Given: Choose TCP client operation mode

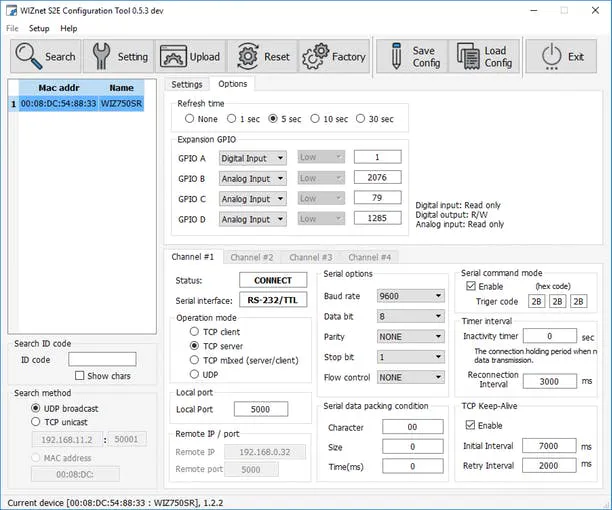Looking at the screenshot, I should 194,332.
